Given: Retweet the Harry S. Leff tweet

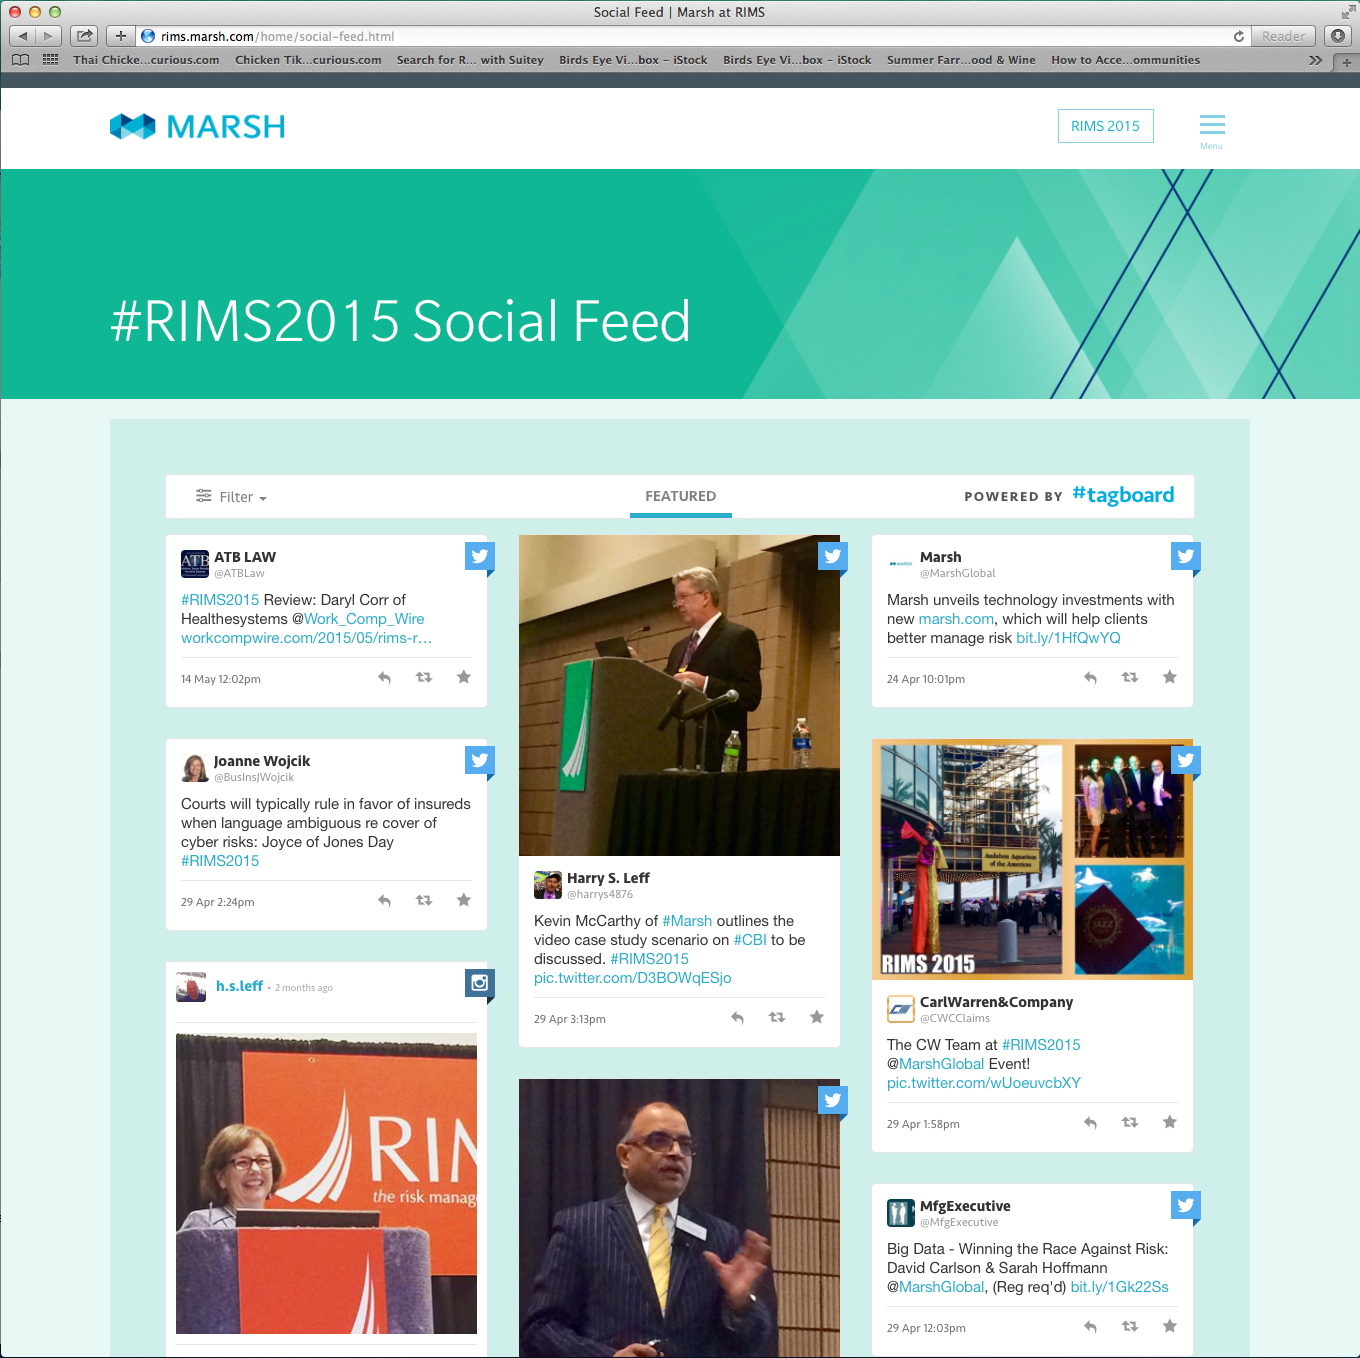Looking at the screenshot, I should click(777, 1018).
